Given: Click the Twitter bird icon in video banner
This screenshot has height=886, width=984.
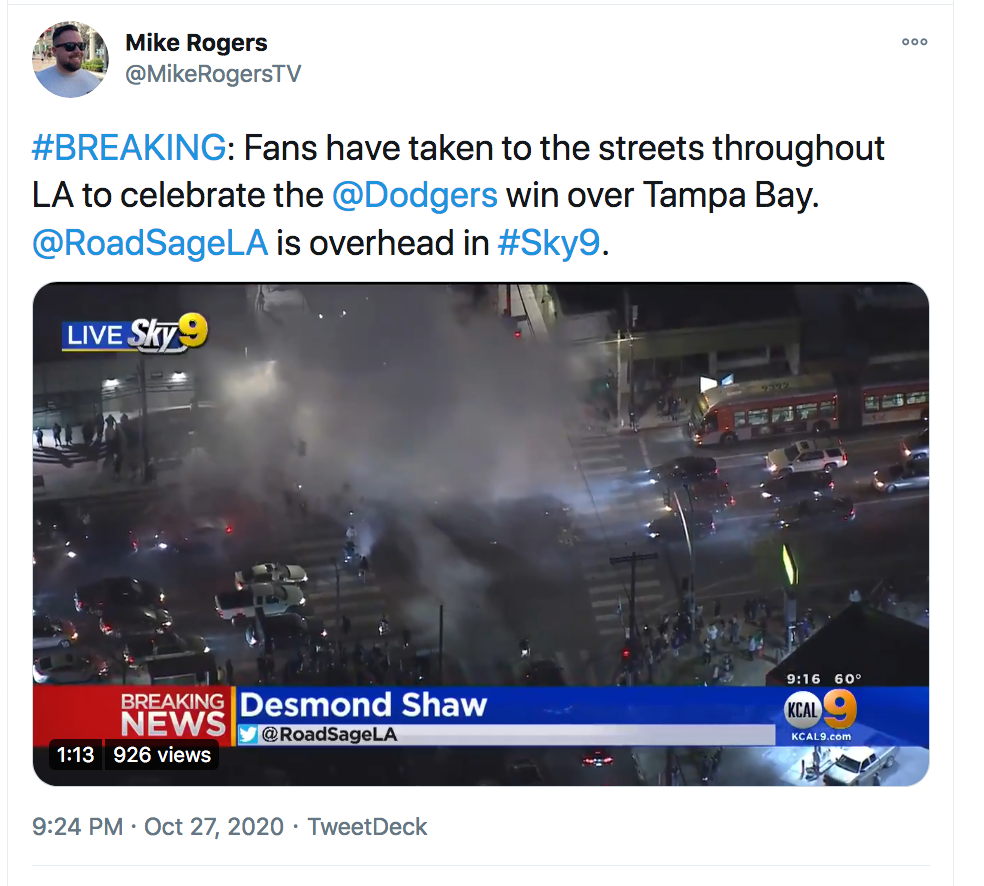Looking at the screenshot, I should coord(249,734).
